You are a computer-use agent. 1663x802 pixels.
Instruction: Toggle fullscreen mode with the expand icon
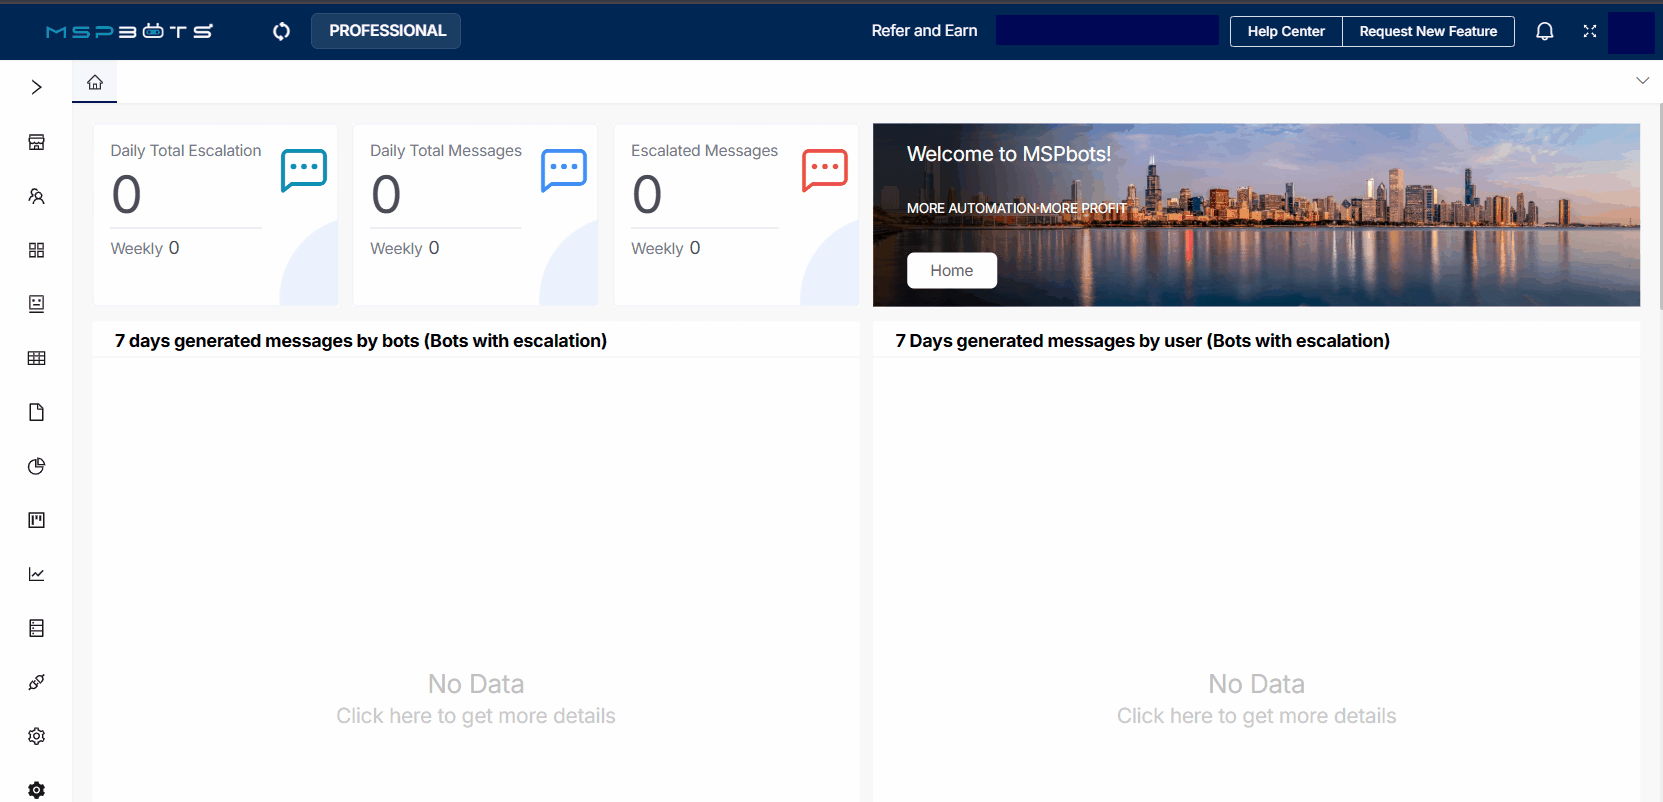1589,31
